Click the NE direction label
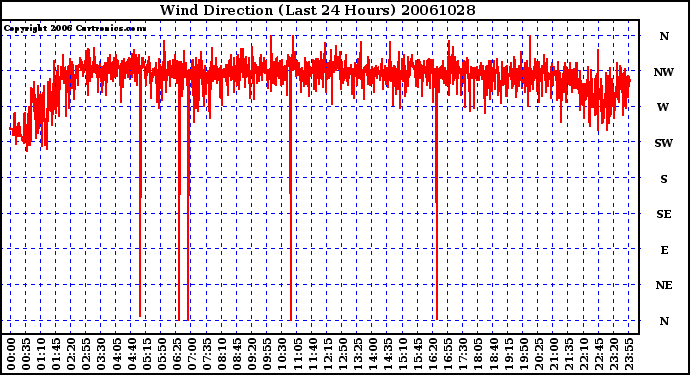Screen dimensions: 690x375 coord(664,285)
